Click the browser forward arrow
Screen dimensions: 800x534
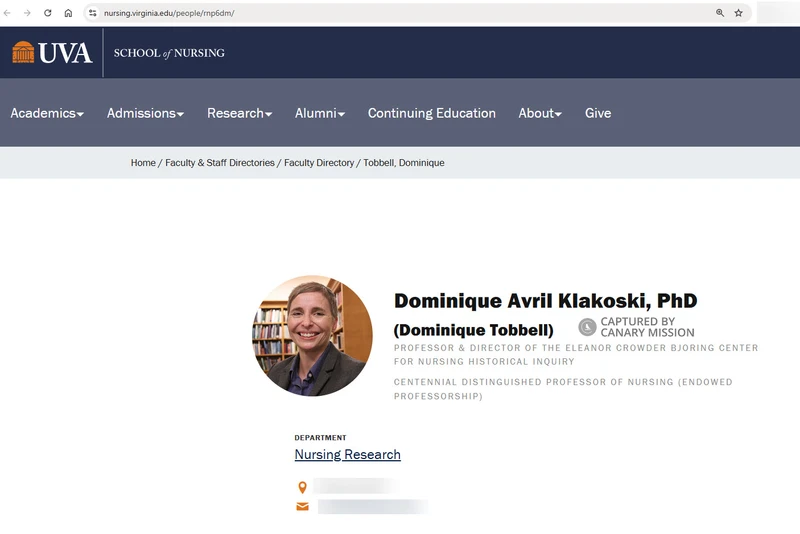coord(27,13)
